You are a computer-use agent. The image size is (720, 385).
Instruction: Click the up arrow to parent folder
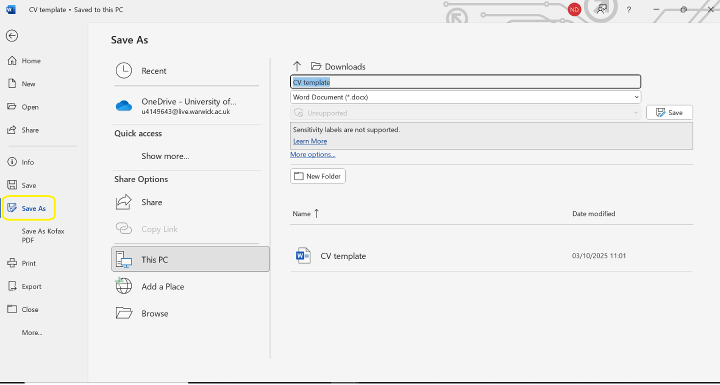297,66
